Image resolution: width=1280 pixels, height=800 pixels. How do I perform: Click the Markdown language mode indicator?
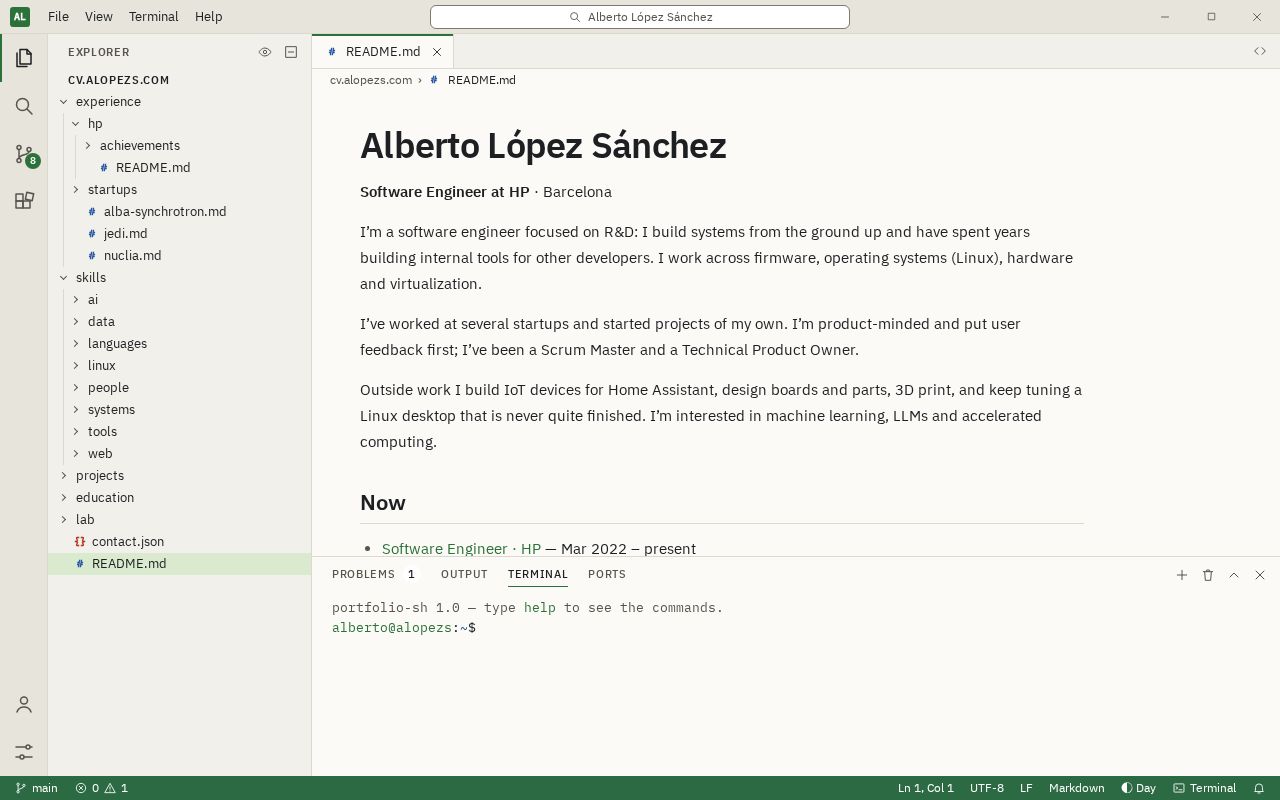click(x=1077, y=788)
